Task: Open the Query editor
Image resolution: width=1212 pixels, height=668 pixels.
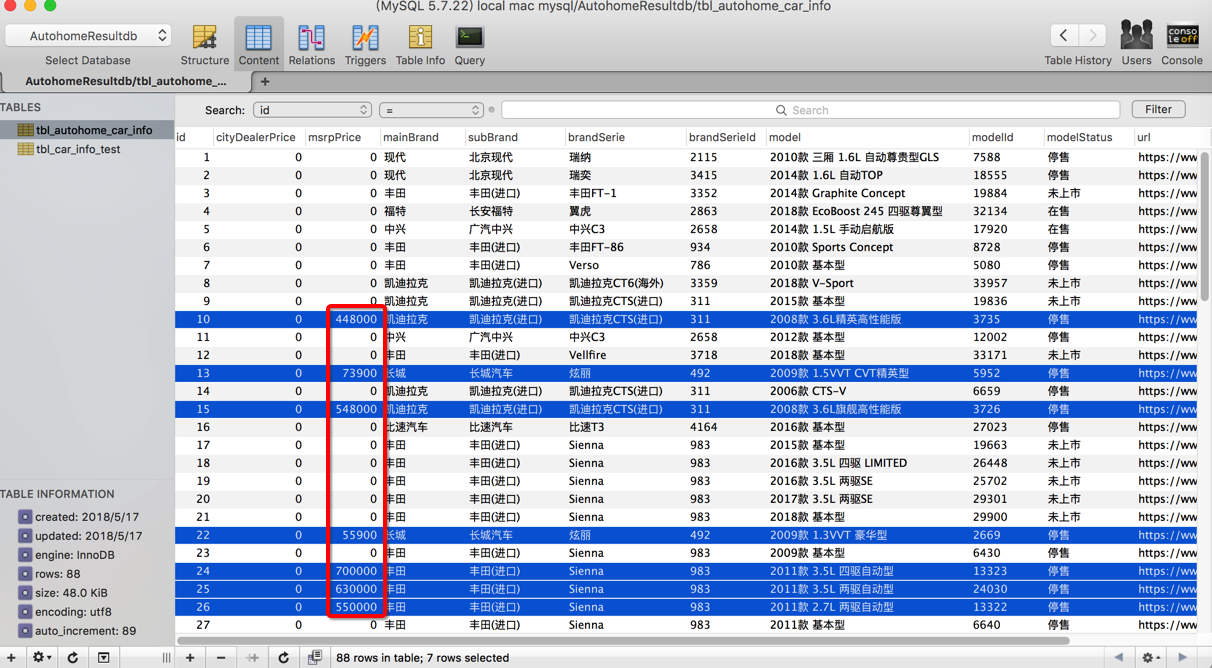Action: pos(469,45)
